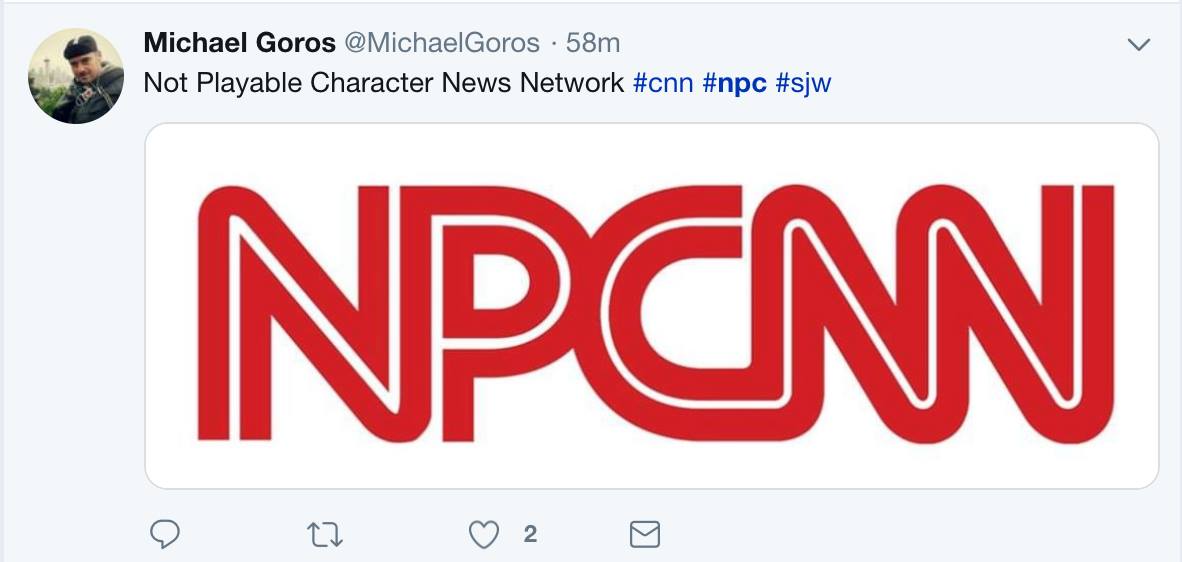Open the tweet via 58m timestamp
Viewport: 1182px width, 562px height.
click(x=593, y=43)
